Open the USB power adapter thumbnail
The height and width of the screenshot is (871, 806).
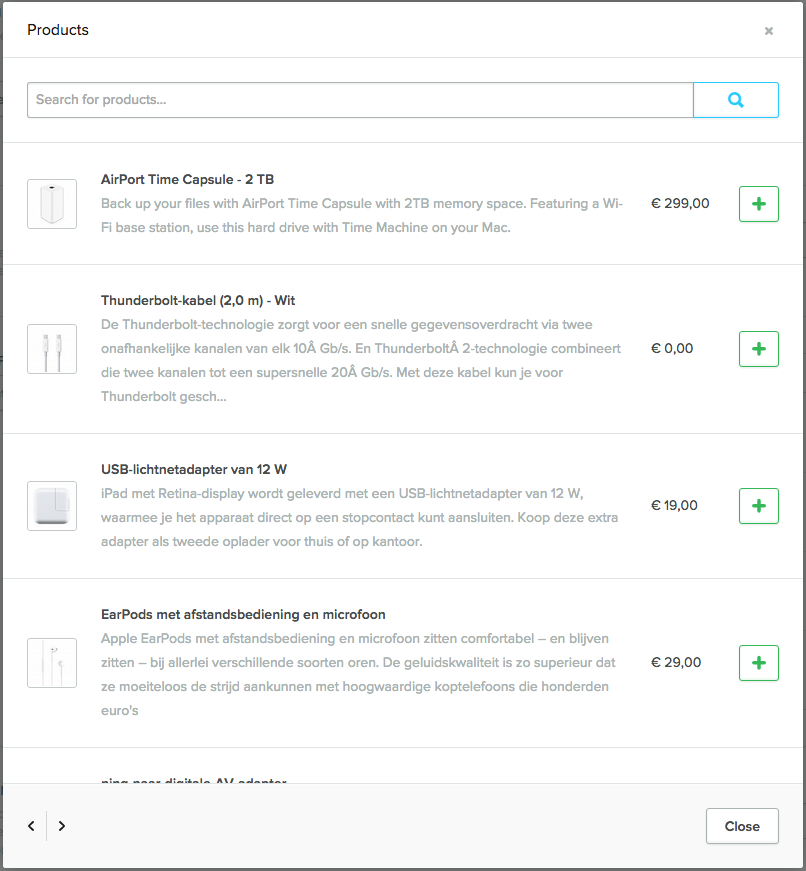(52, 506)
